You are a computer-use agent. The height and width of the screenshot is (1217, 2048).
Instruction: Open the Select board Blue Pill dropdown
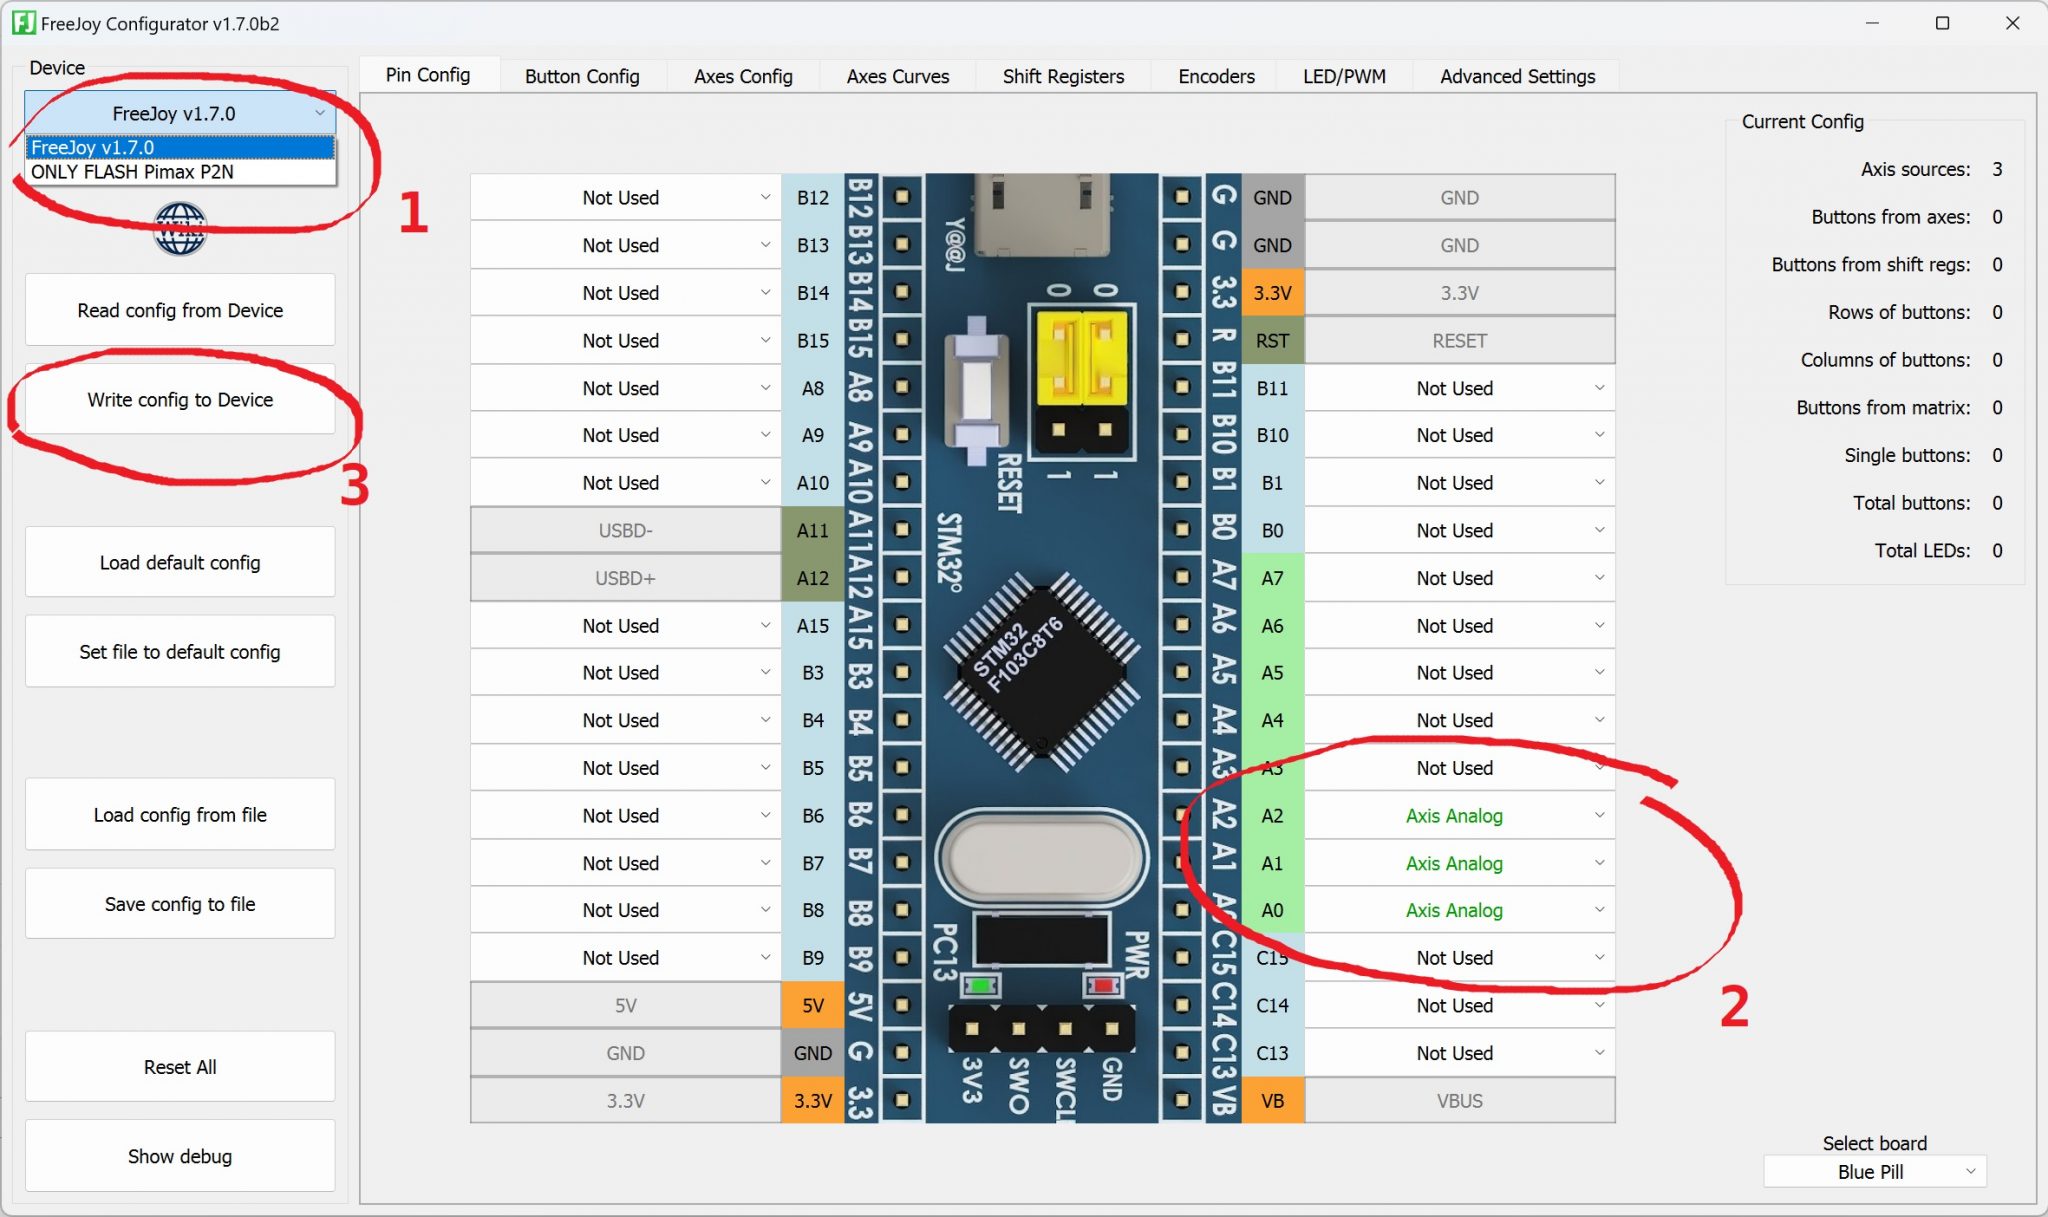click(x=1874, y=1171)
